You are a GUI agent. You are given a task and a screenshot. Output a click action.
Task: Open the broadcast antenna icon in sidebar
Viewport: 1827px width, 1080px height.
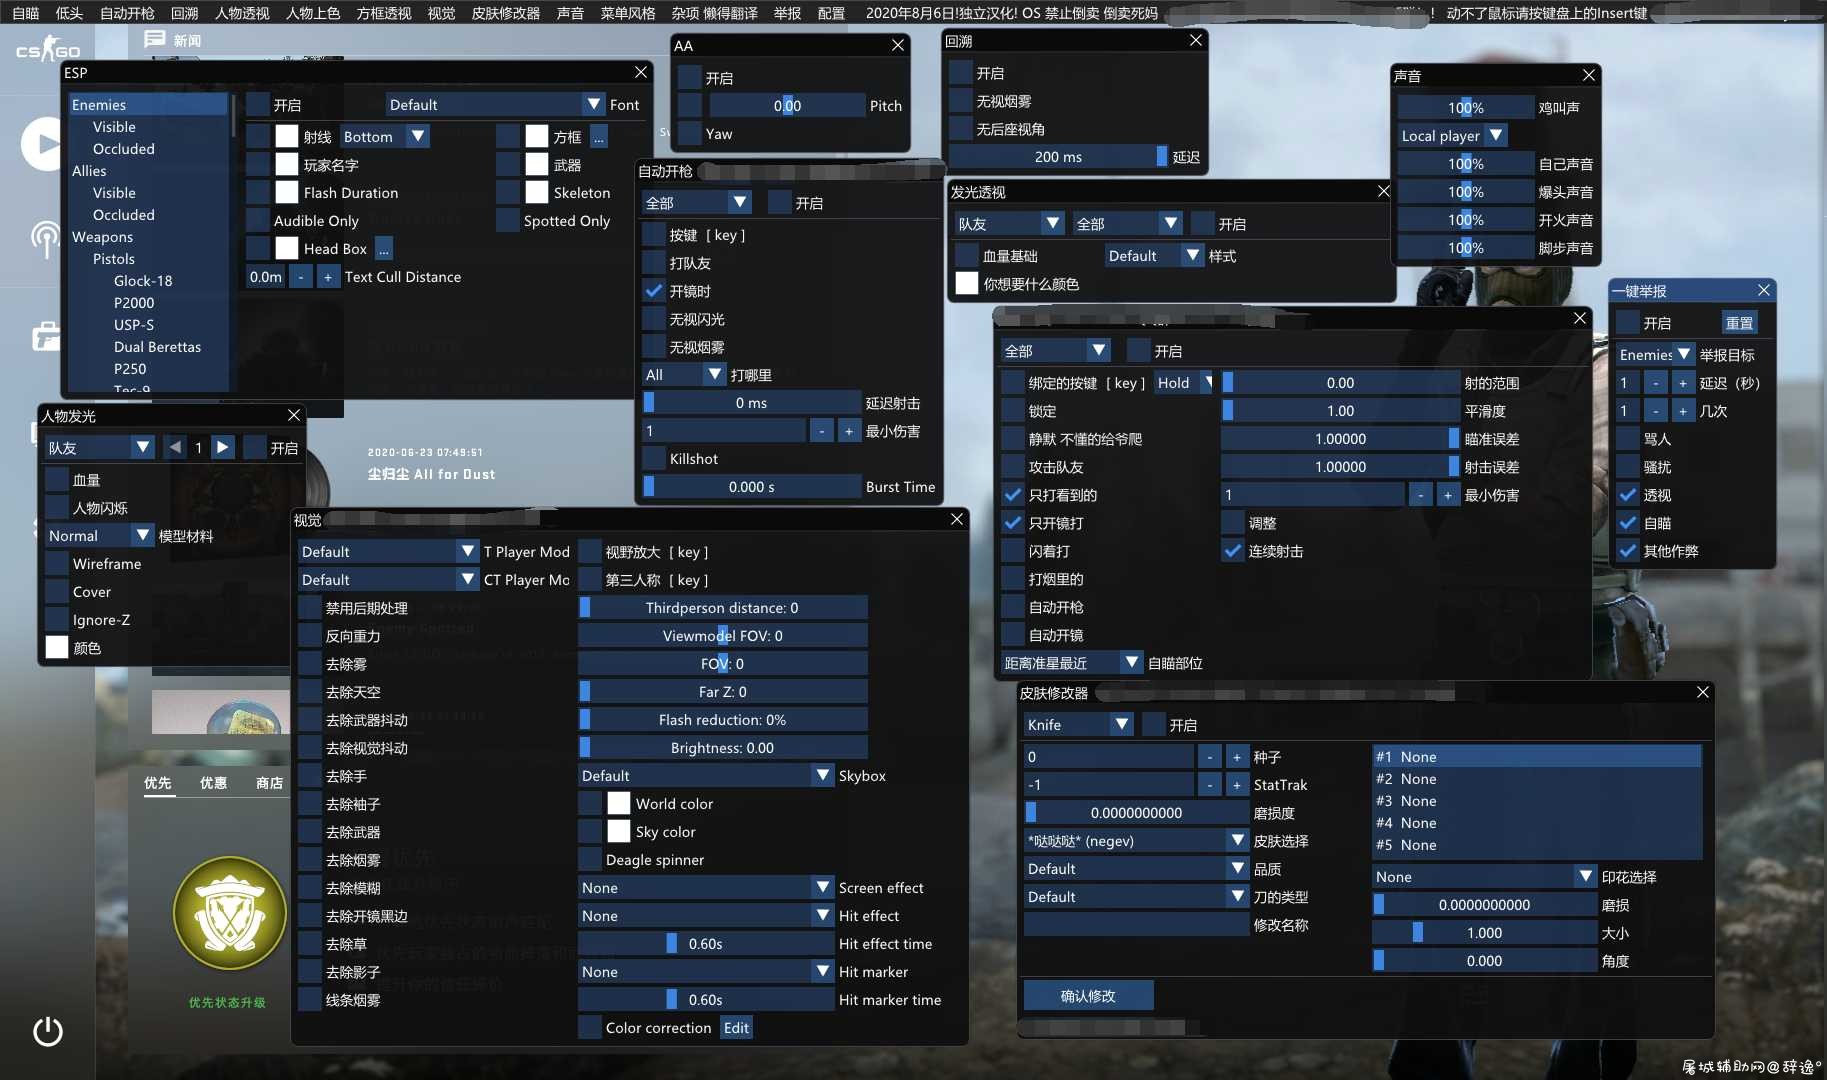click(x=44, y=238)
